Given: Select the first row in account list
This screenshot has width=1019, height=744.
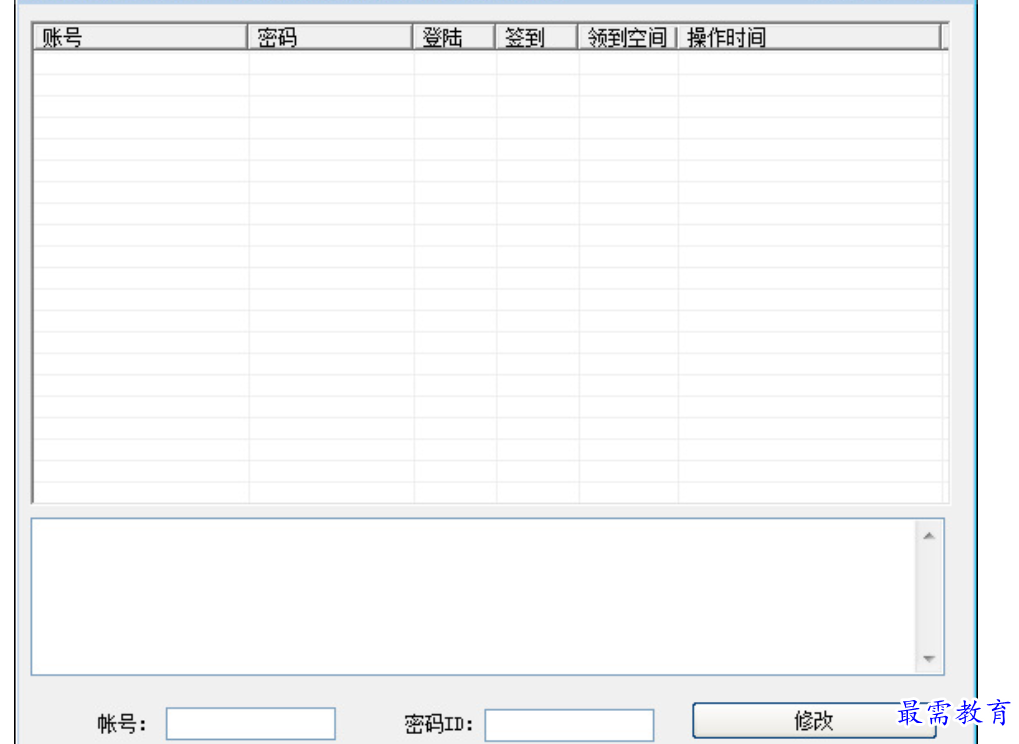Looking at the screenshot, I should click(x=489, y=63).
